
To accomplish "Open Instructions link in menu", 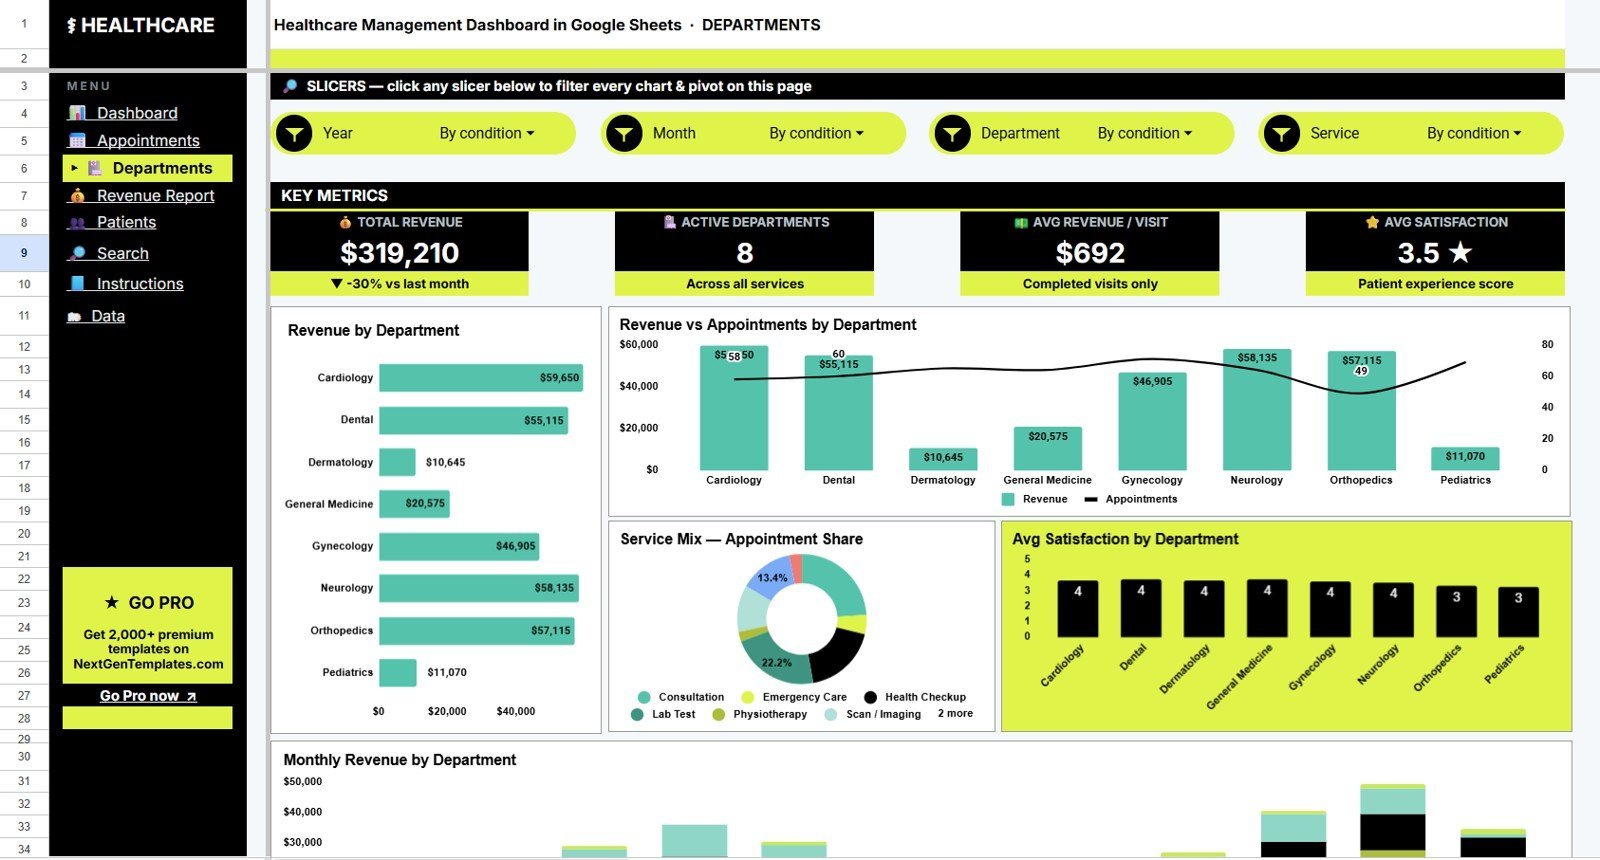I will pyautogui.click(x=140, y=284).
